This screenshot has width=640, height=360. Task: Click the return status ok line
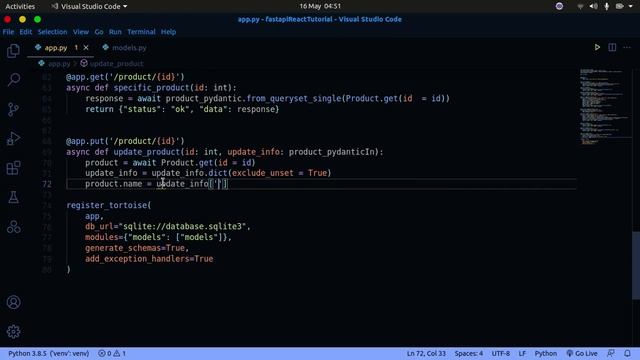point(182,109)
